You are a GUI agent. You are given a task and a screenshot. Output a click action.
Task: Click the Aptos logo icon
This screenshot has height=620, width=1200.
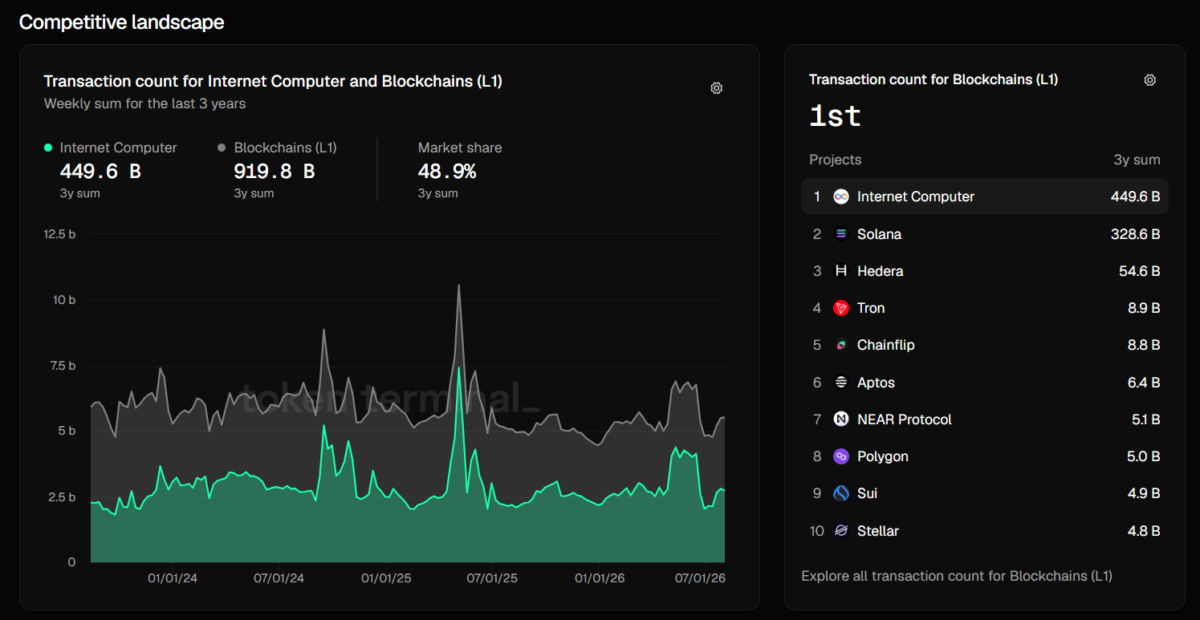point(841,382)
